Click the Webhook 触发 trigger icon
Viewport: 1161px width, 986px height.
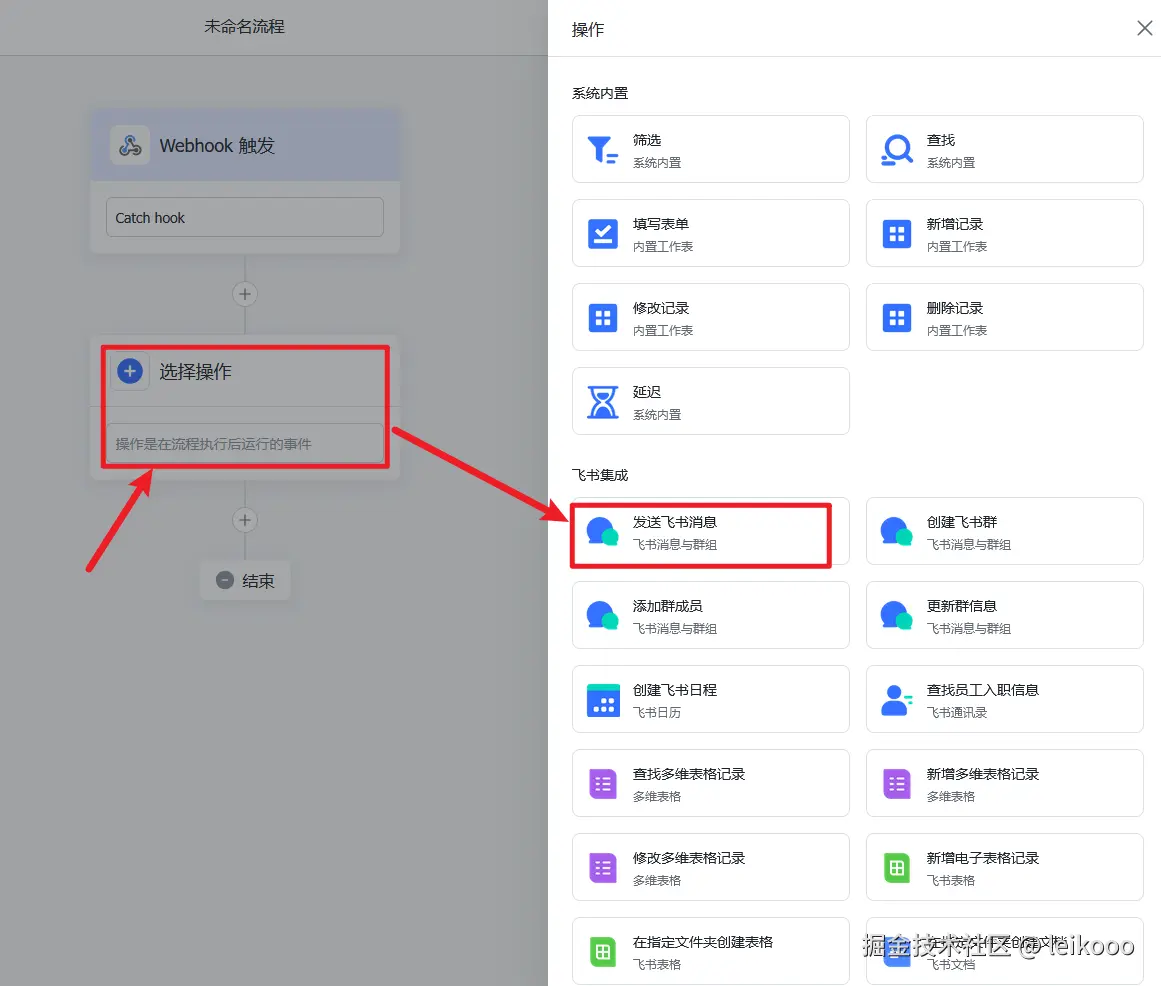(x=130, y=145)
